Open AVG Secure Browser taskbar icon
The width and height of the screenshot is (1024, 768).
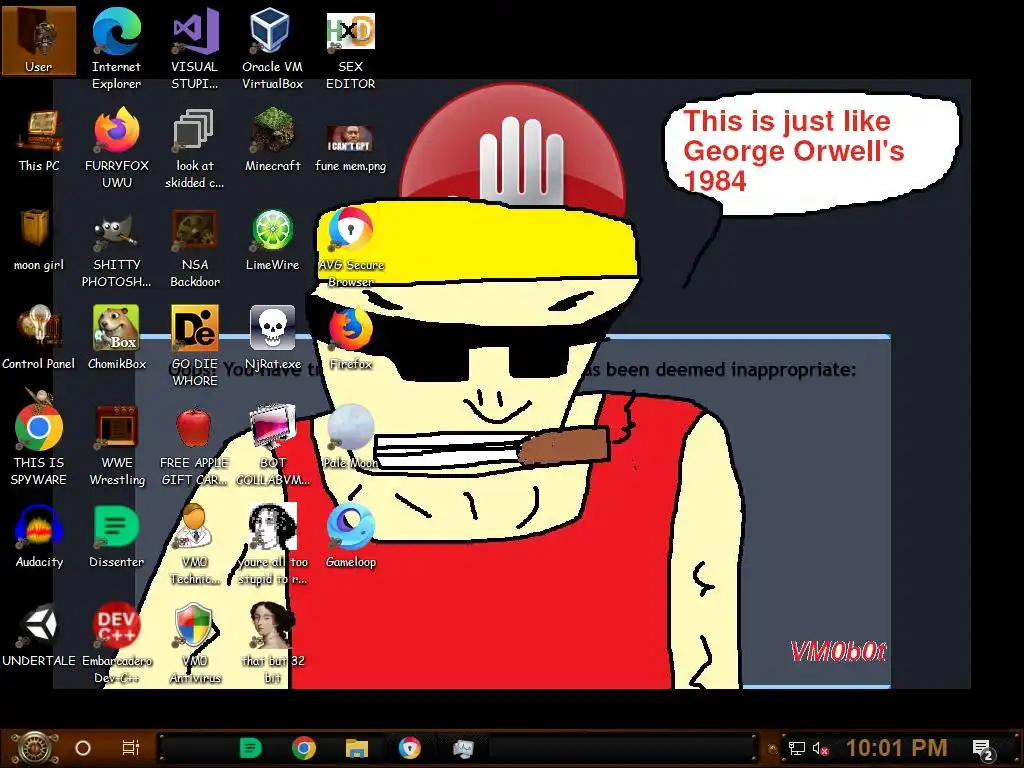409,748
